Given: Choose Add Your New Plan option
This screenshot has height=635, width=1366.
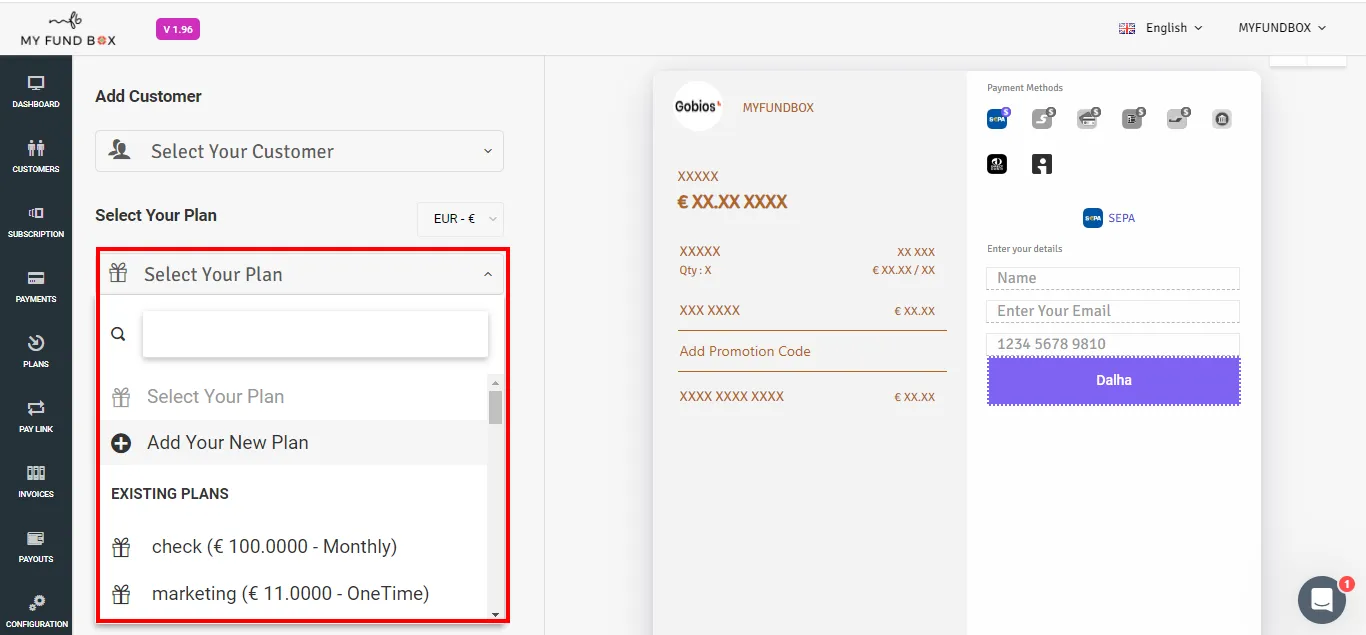Looking at the screenshot, I should tap(293, 442).
